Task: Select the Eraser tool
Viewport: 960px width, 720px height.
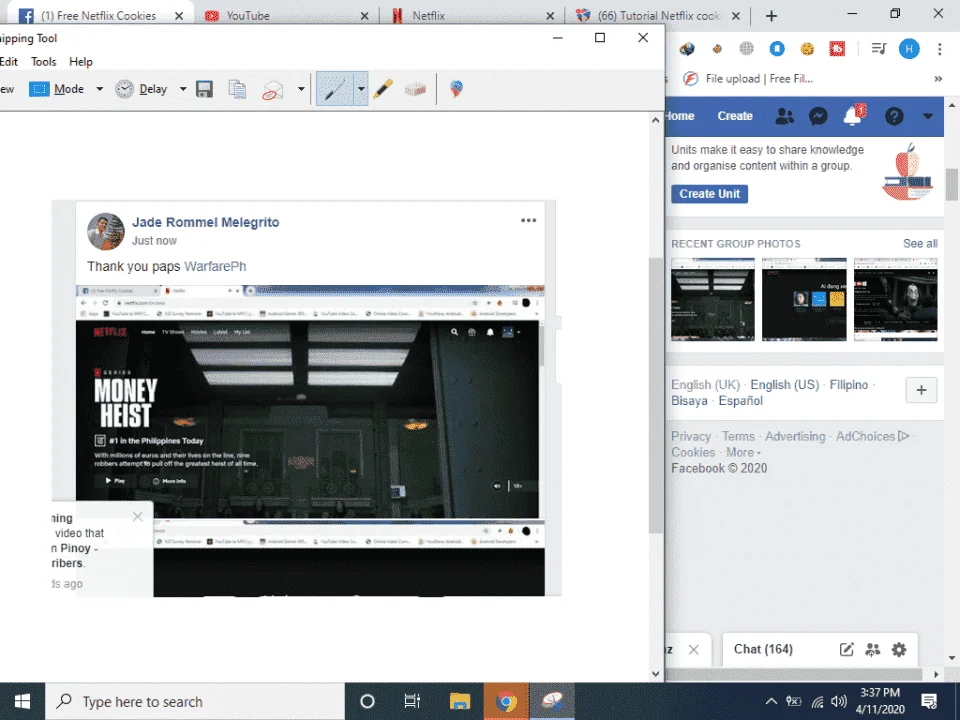Action: (x=415, y=89)
